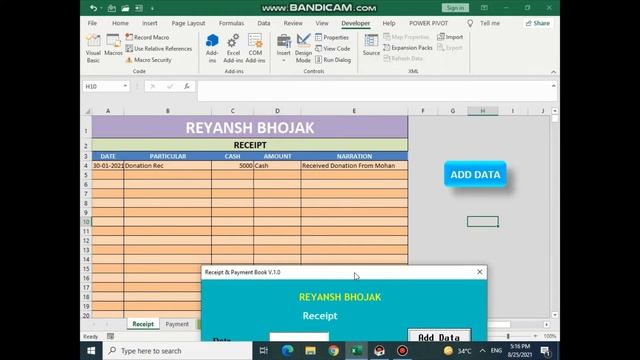Click the Share button
This screenshot has height=360, width=640.
click(538, 23)
